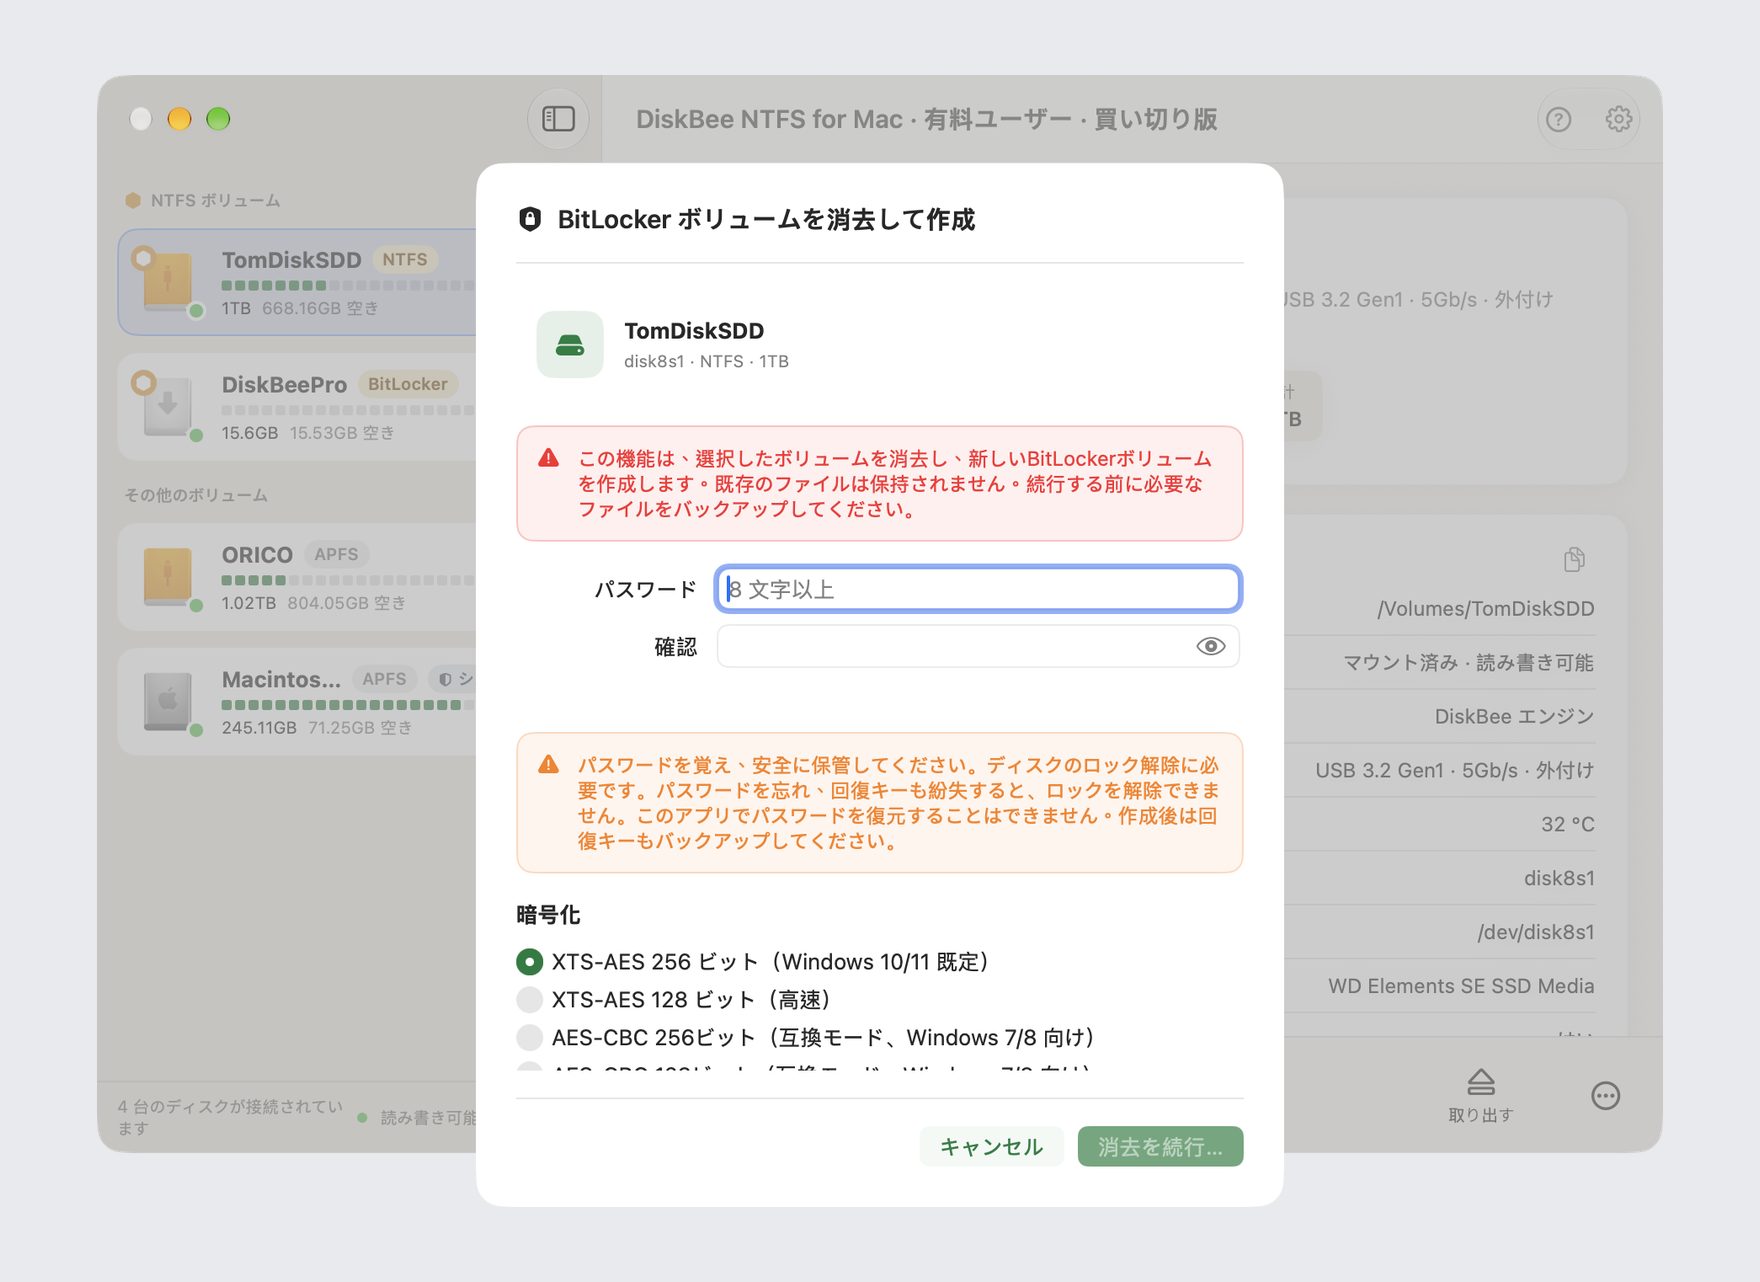1760x1282 pixels.
Task: Click the red warning triangle icon
Action: tap(548, 458)
